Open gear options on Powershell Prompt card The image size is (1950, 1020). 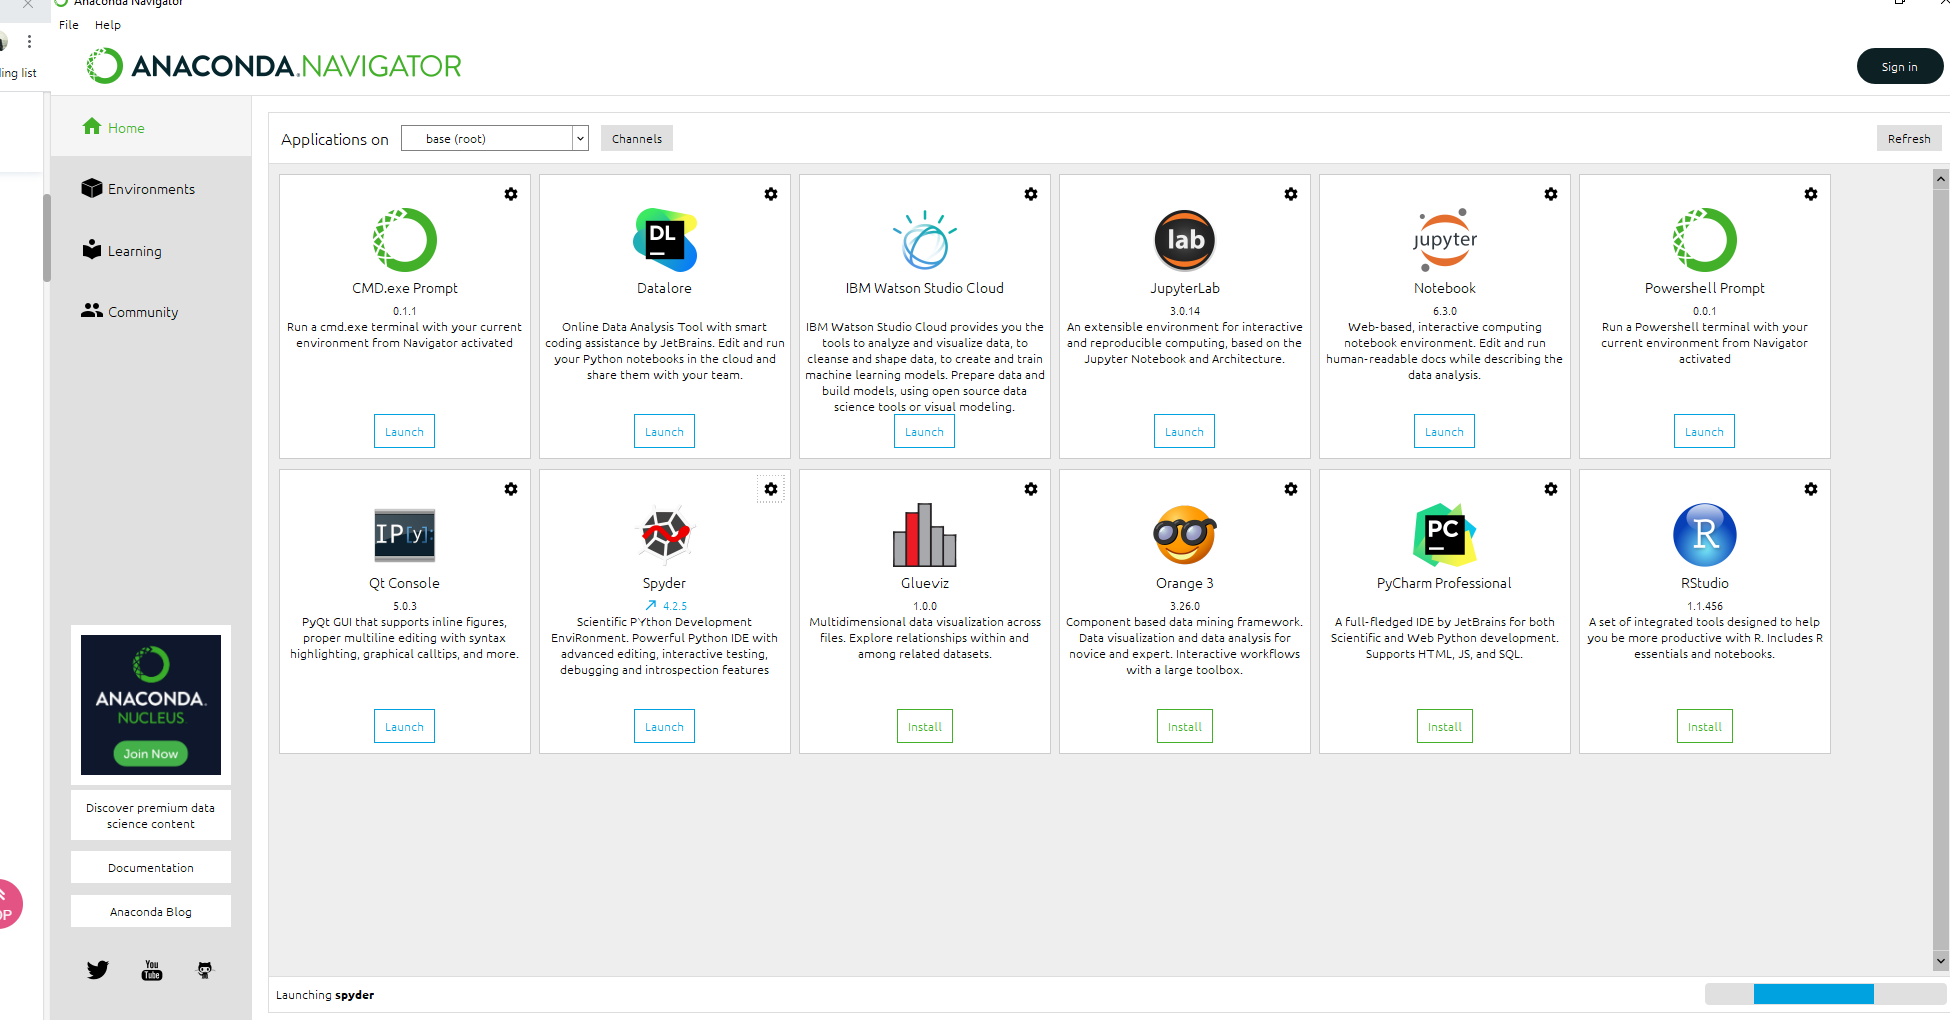pyautogui.click(x=1811, y=194)
